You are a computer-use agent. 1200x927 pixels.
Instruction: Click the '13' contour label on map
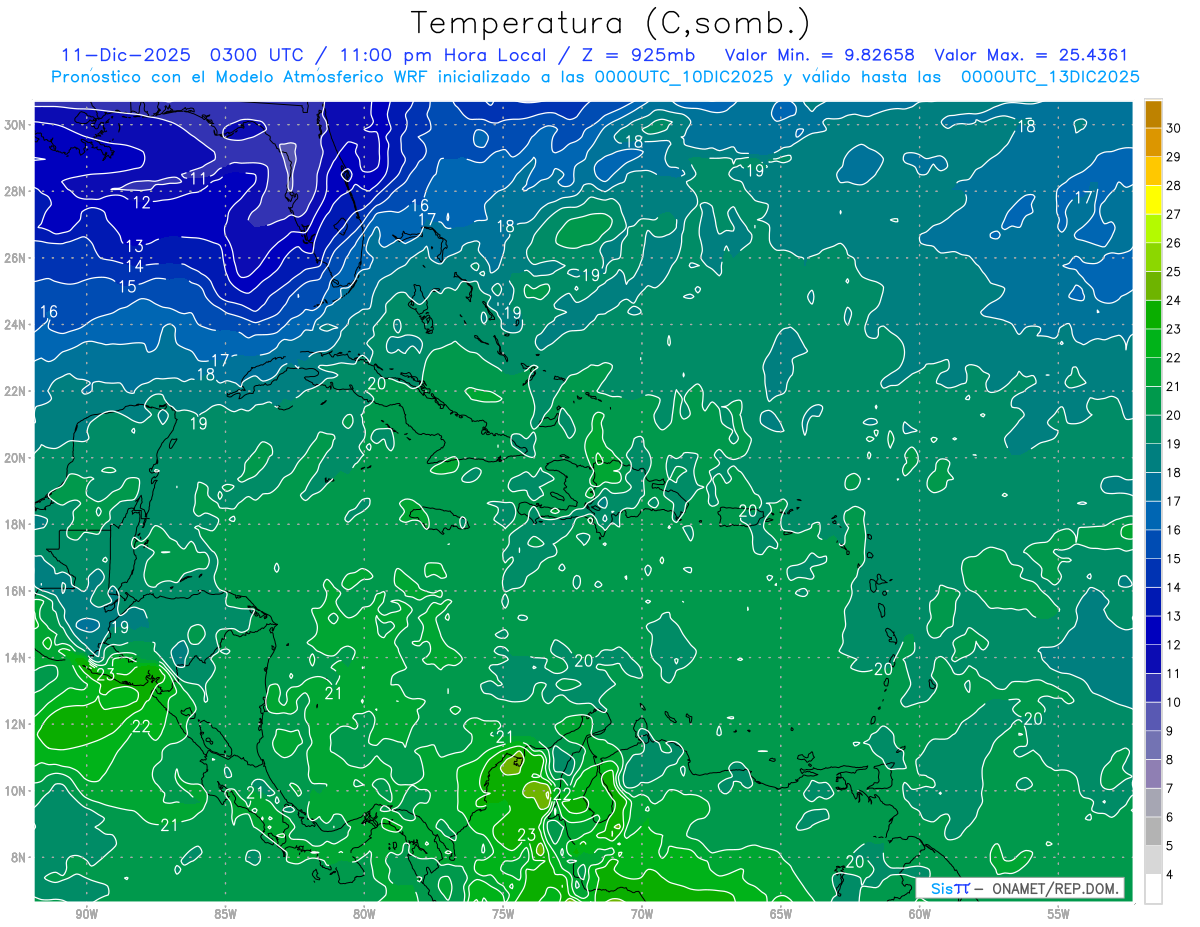coord(134,246)
